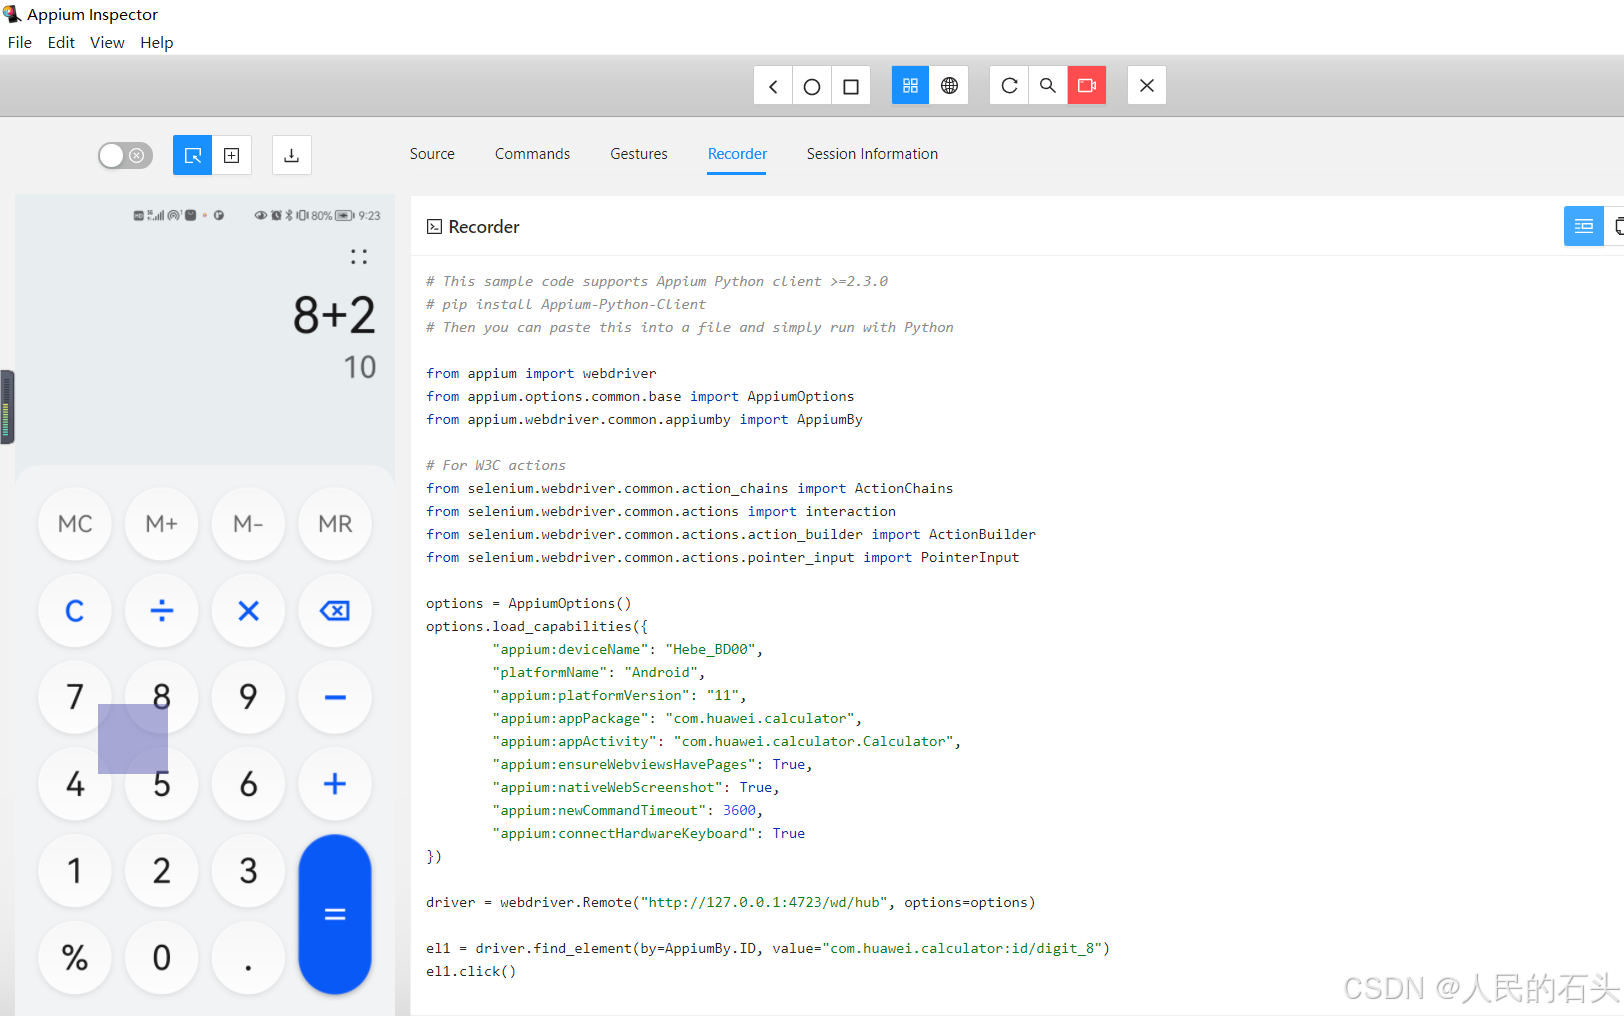Tap calculator digit 6

[x=248, y=784]
